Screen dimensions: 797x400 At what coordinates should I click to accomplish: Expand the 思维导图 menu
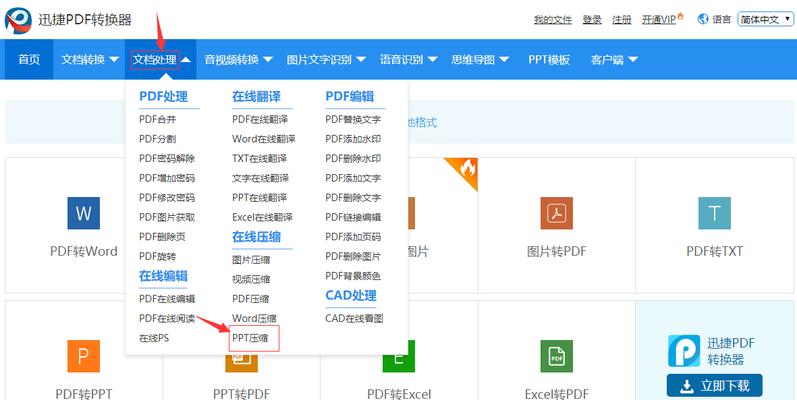(x=480, y=59)
